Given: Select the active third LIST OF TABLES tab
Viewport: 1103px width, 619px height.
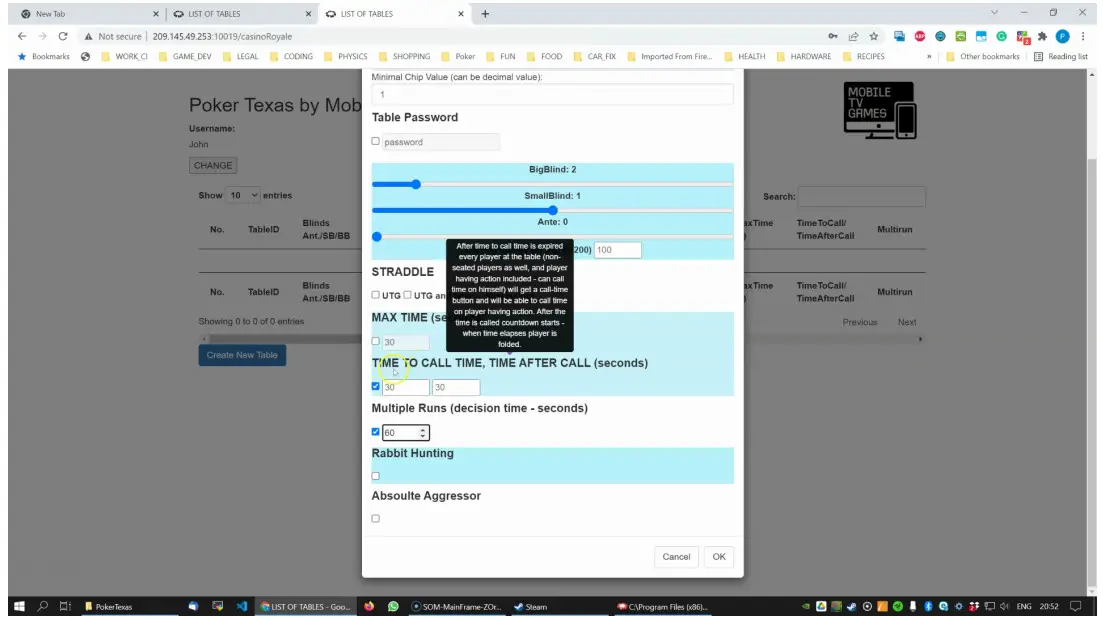Looking at the screenshot, I should click(394, 13).
